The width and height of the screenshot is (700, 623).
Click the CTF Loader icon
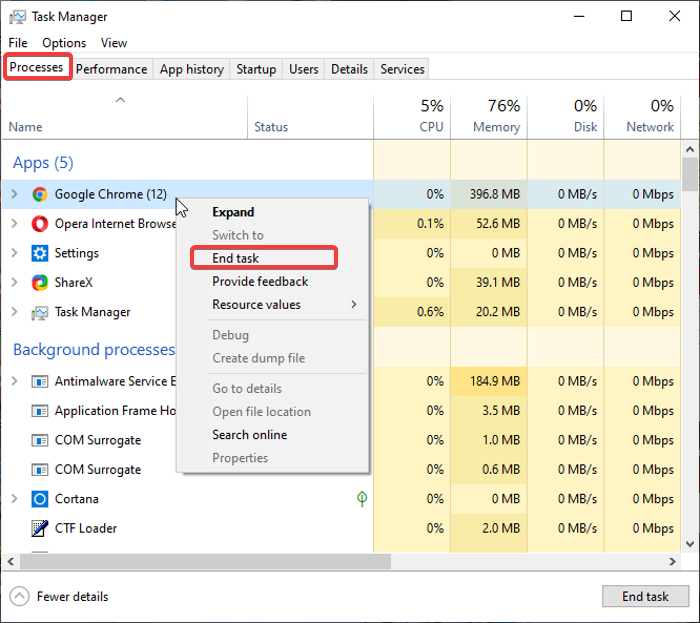[40, 528]
